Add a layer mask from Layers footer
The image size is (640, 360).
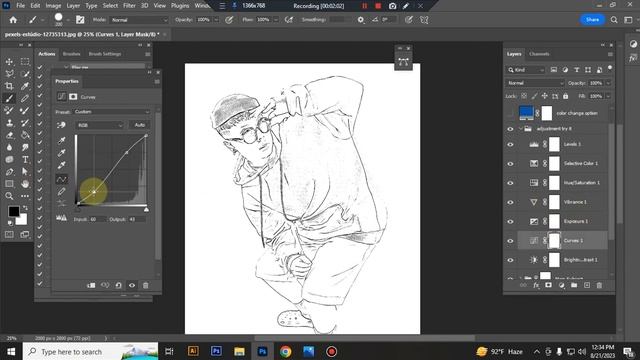point(548,285)
